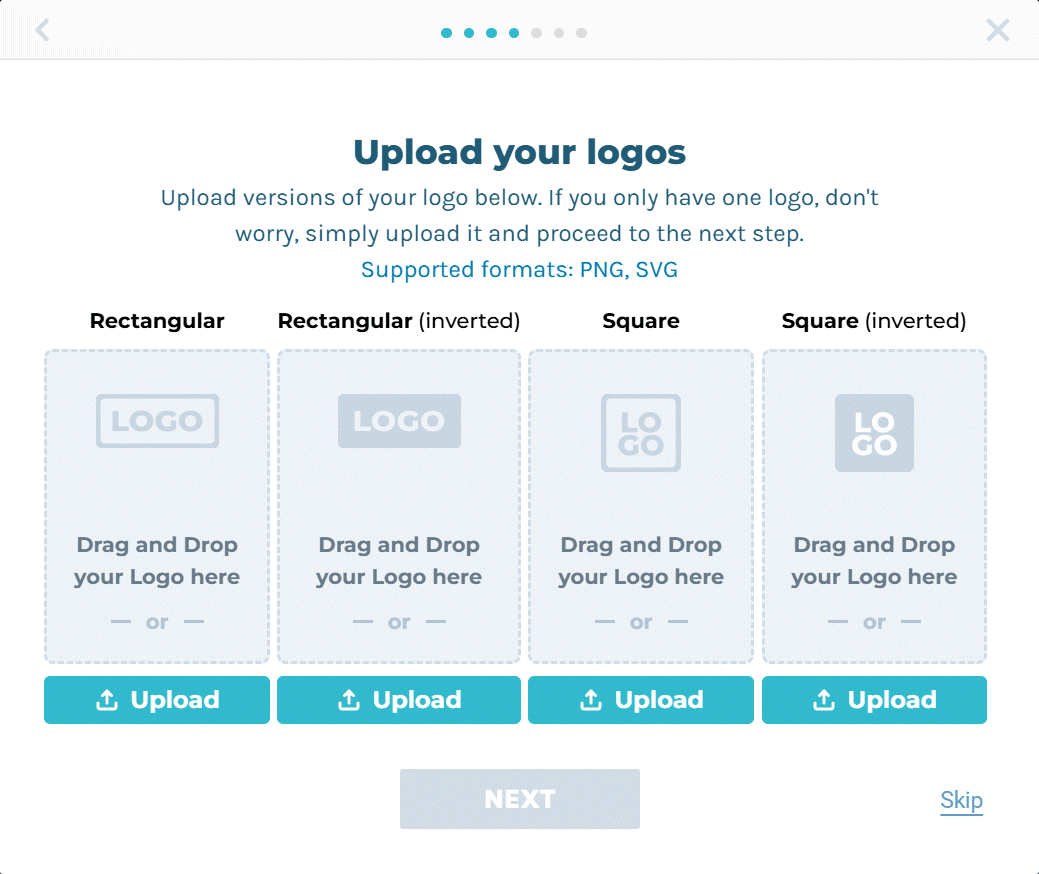Click the Rectangular logo placeholder icon
This screenshot has width=1039, height=874.
[157, 421]
